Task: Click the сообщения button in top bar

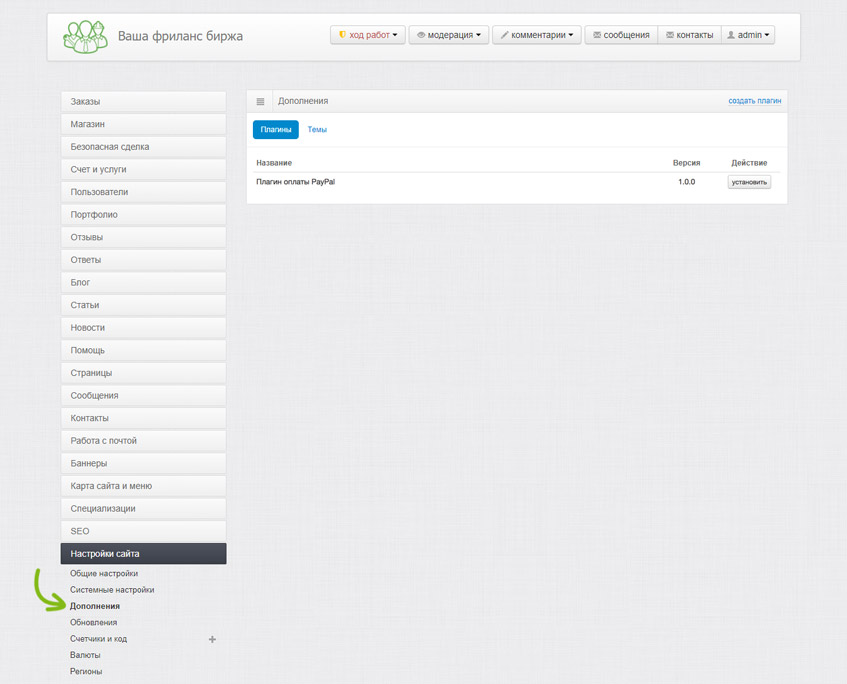Action: (621, 35)
